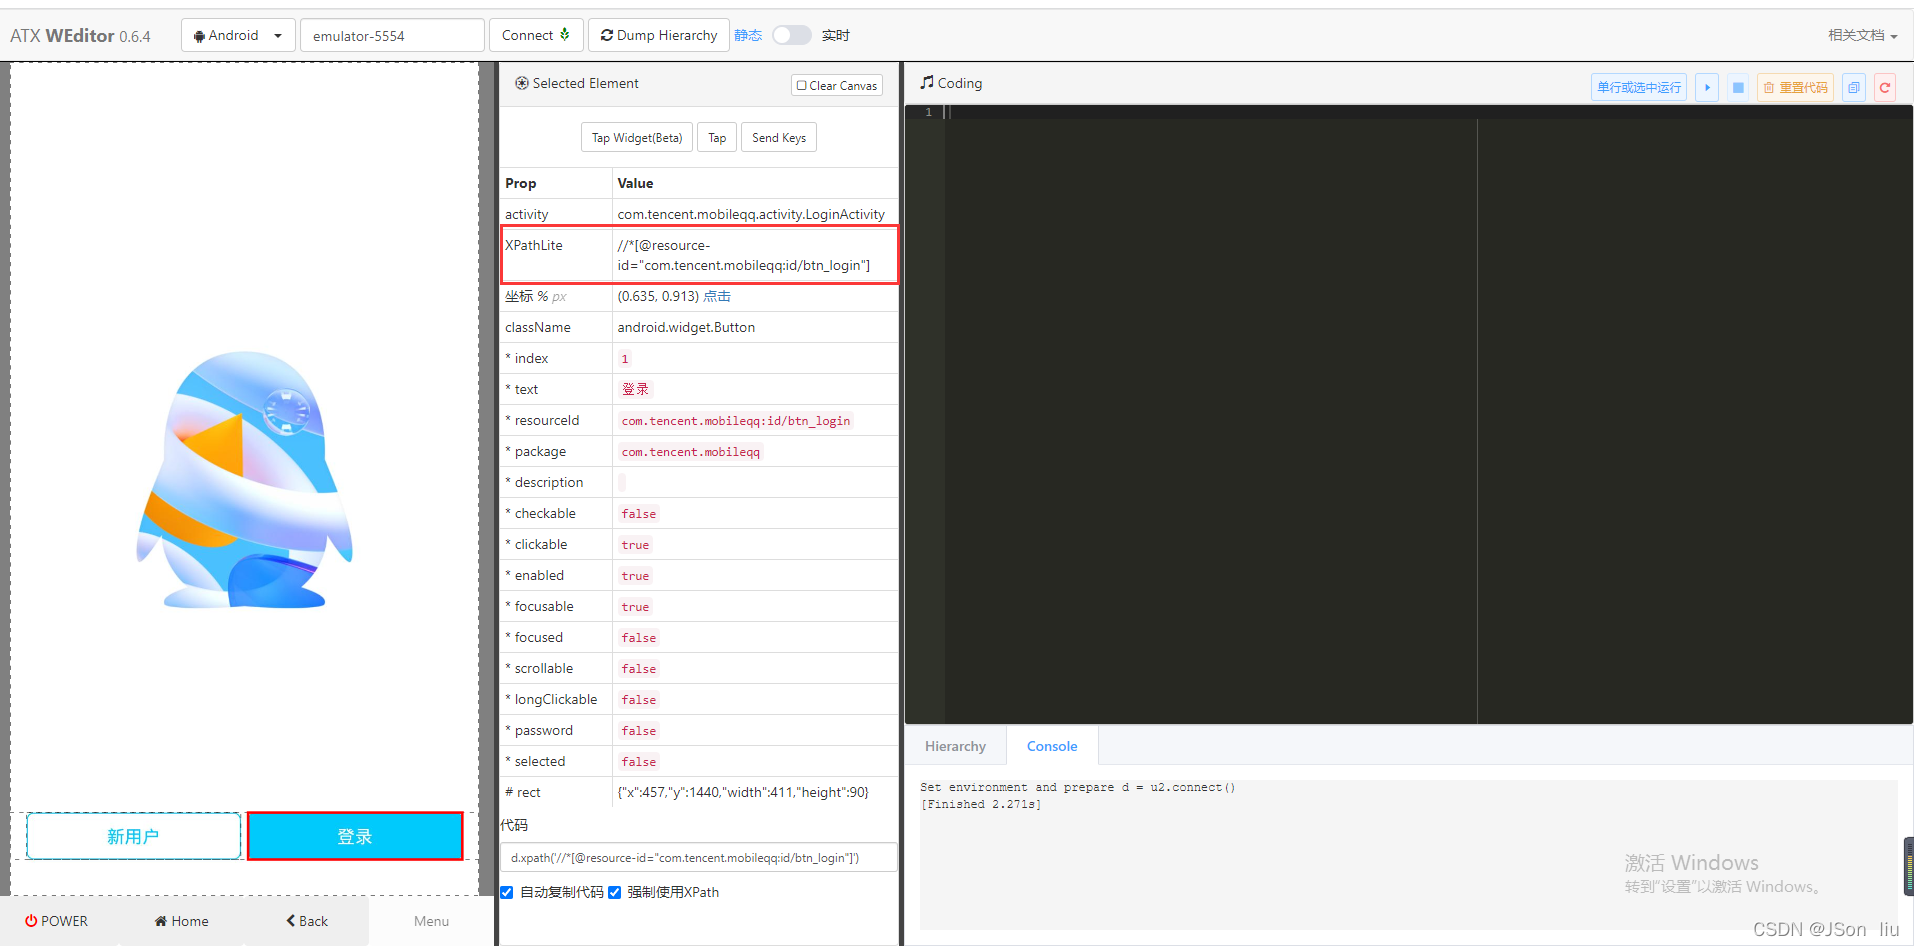Click the Coding panel title
Viewport: 1914px width, 946px height.
click(x=951, y=83)
